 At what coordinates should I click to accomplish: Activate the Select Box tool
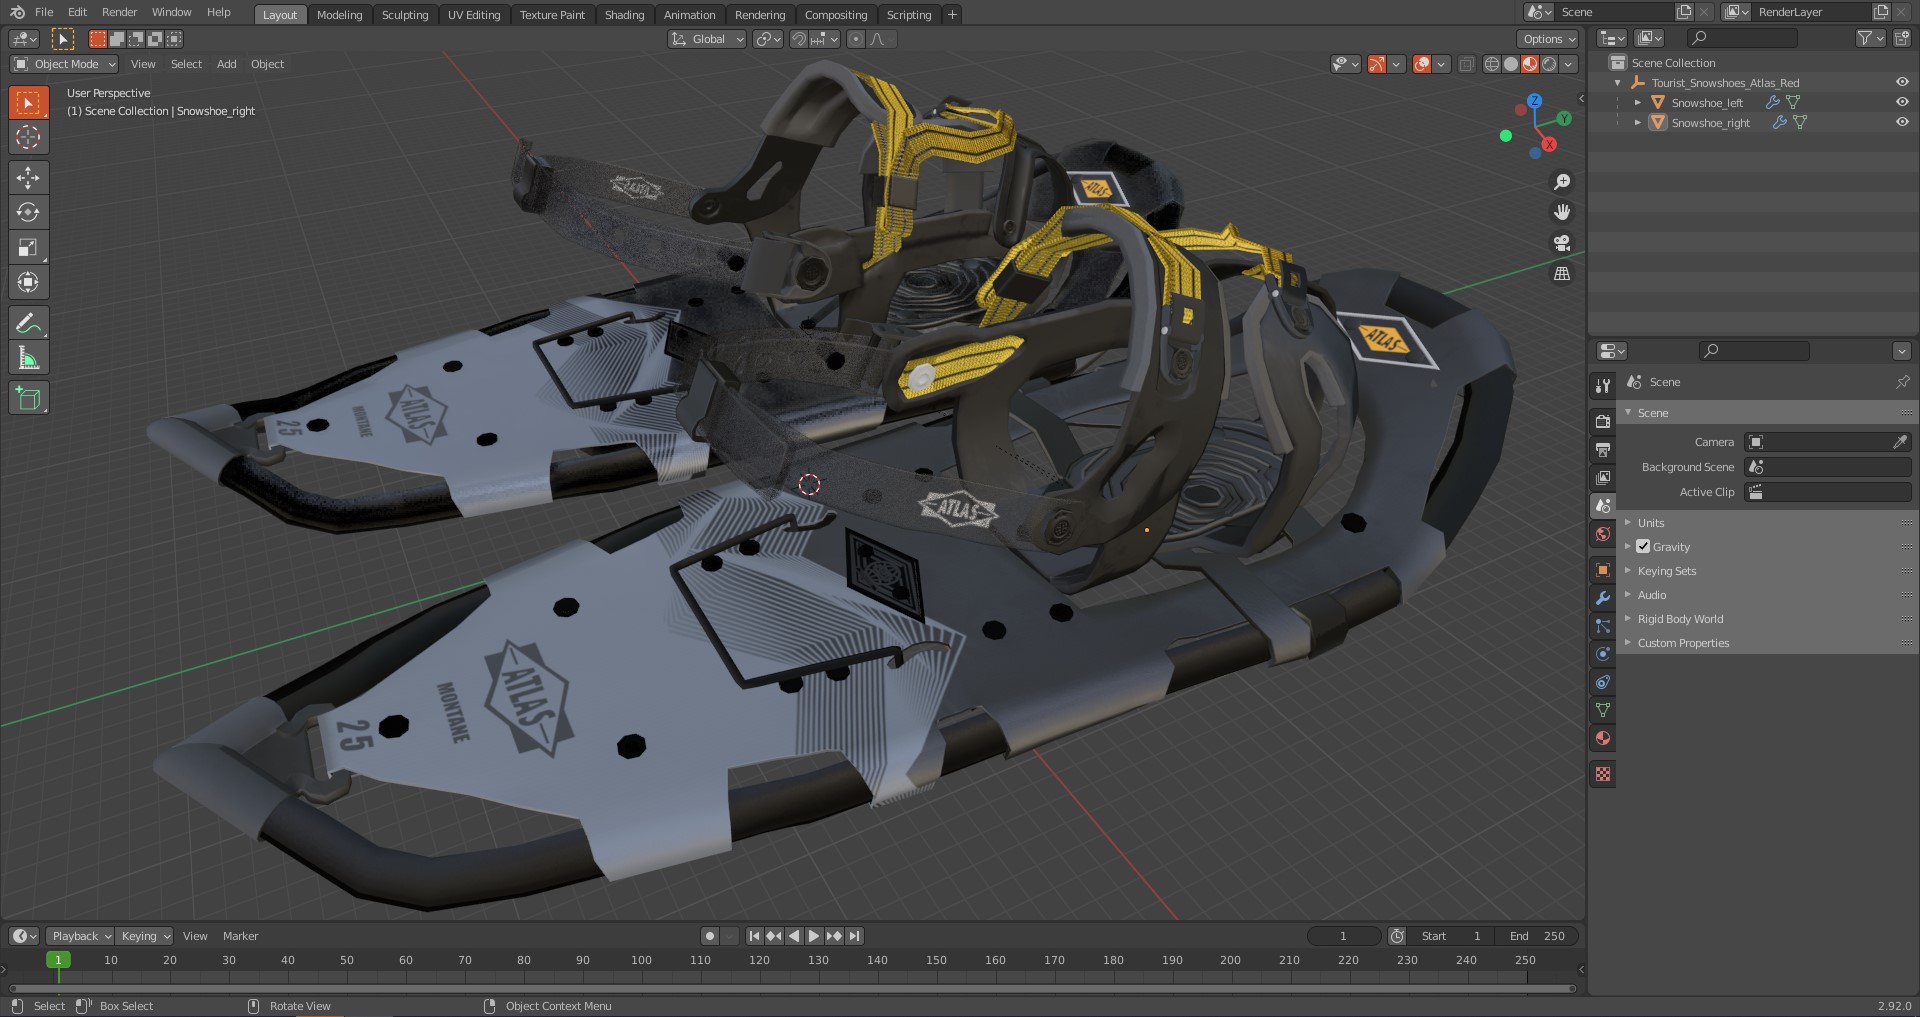[28, 103]
